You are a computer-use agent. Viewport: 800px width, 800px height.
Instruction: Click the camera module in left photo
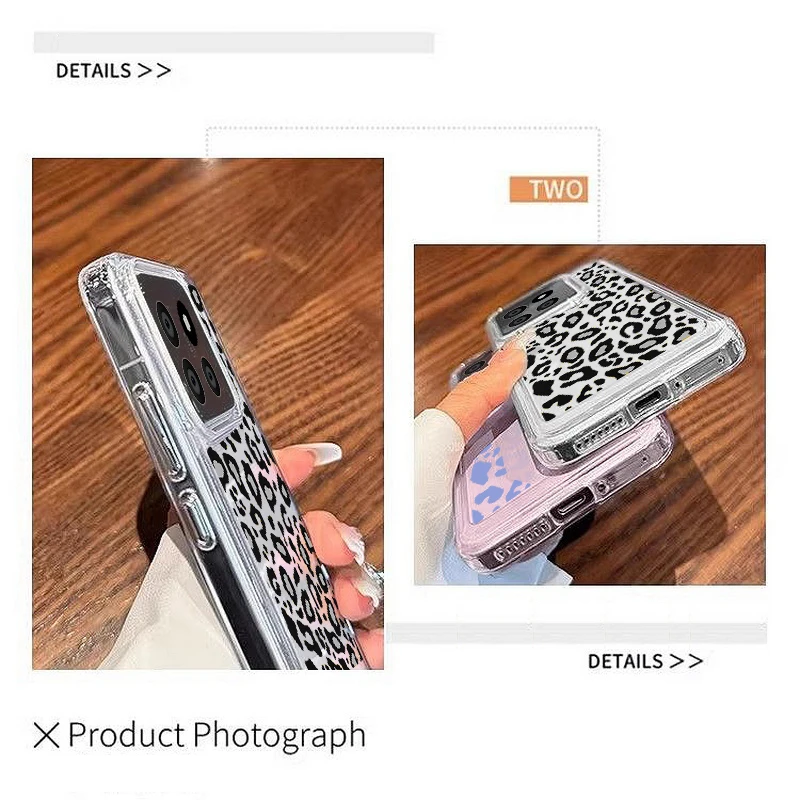tap(186, 347)
